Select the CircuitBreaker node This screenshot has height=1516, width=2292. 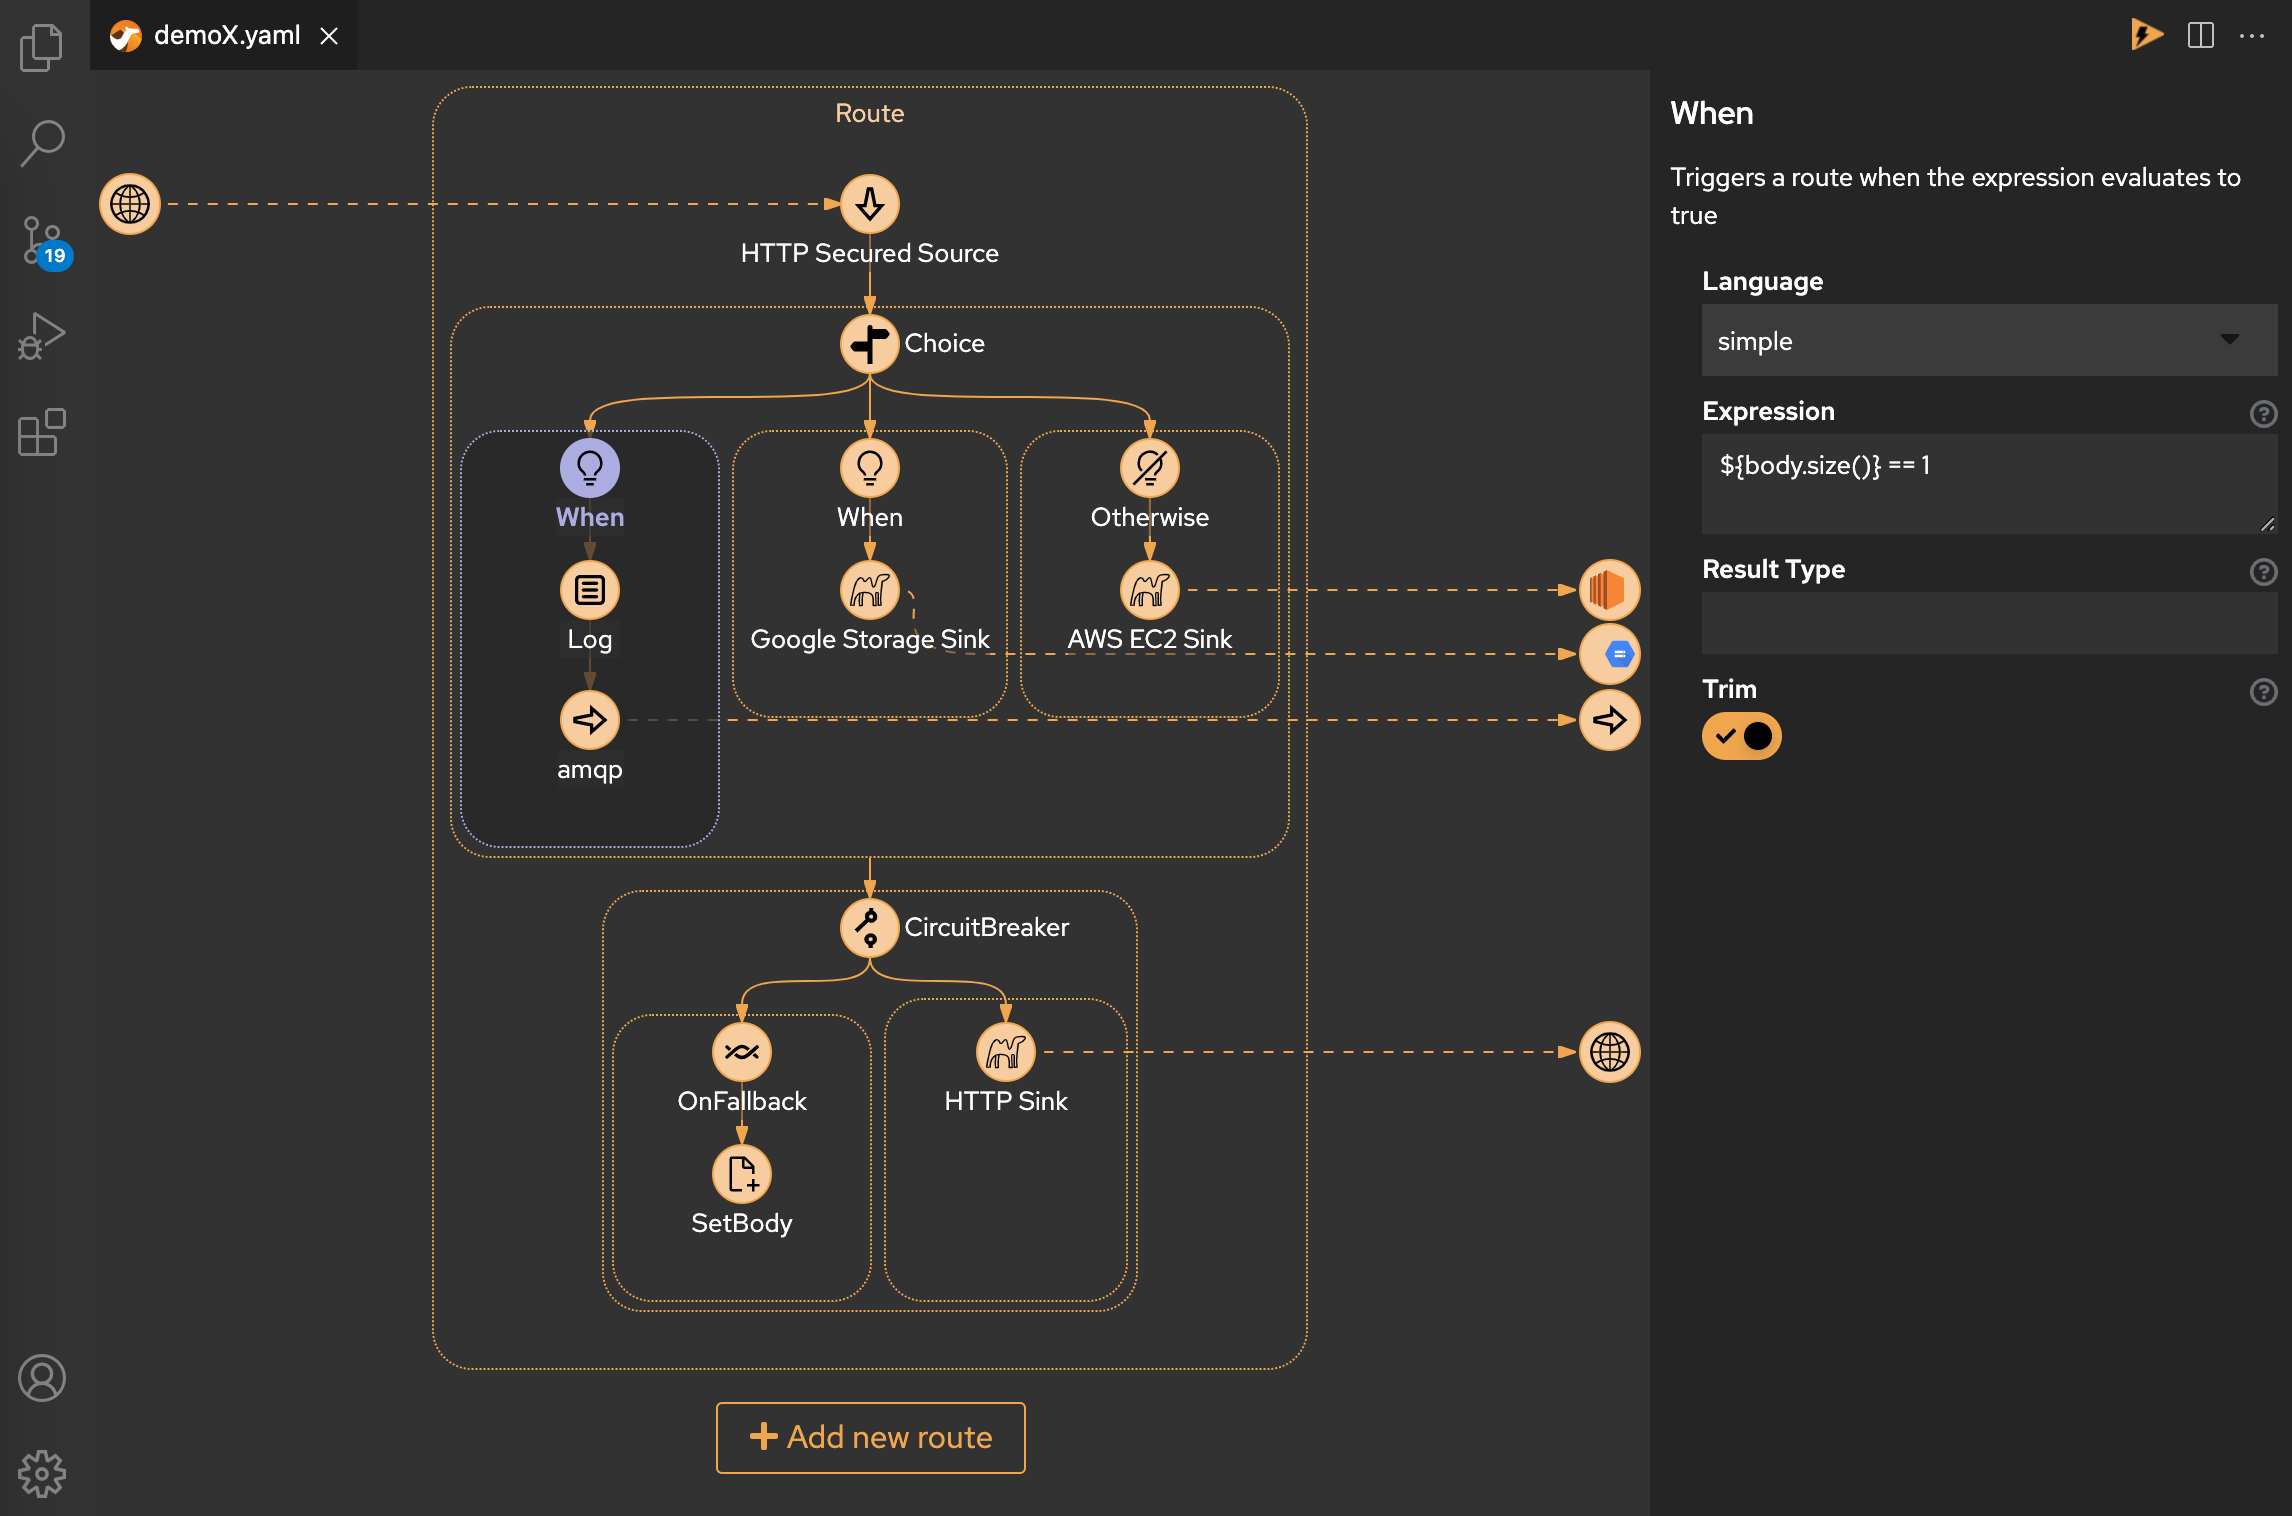pos(870,928)
